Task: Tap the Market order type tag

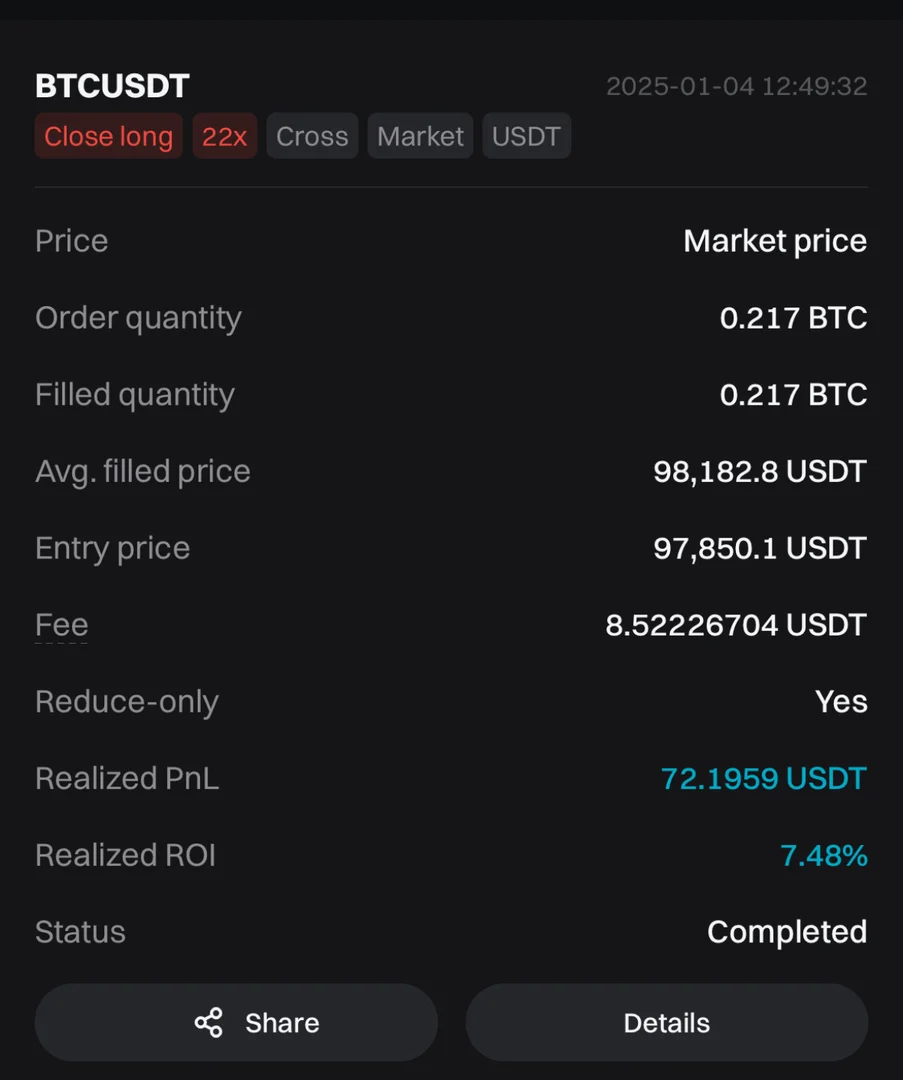Action: point(420,136)
